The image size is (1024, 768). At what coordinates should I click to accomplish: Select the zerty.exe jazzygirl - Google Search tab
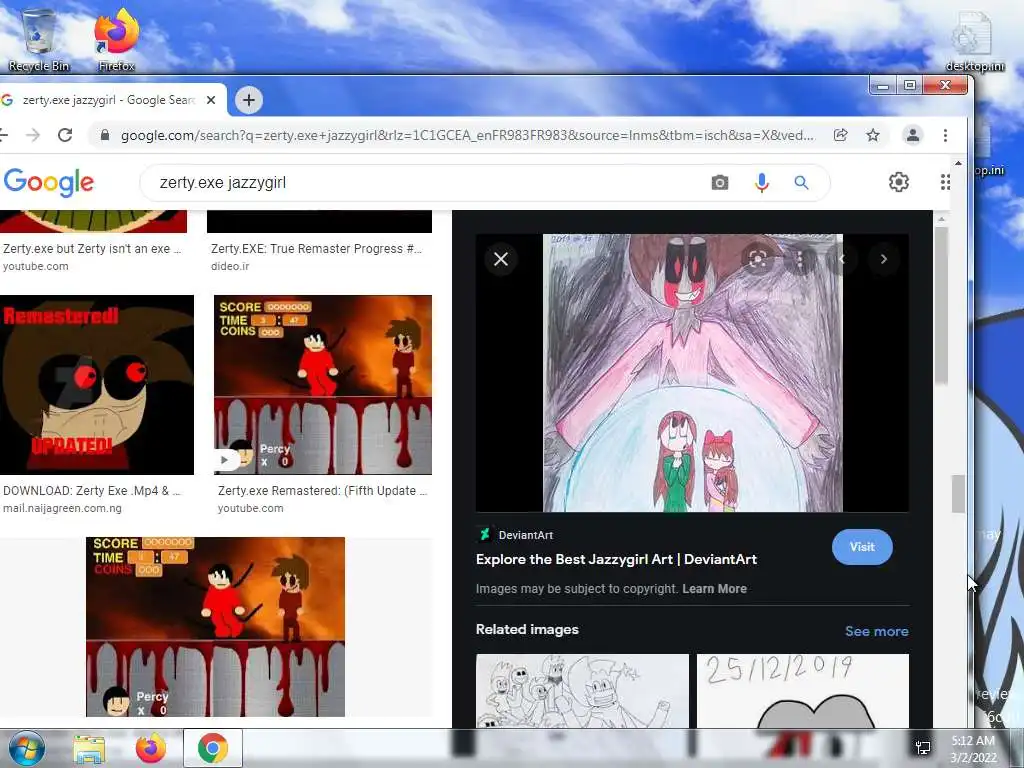108,100
